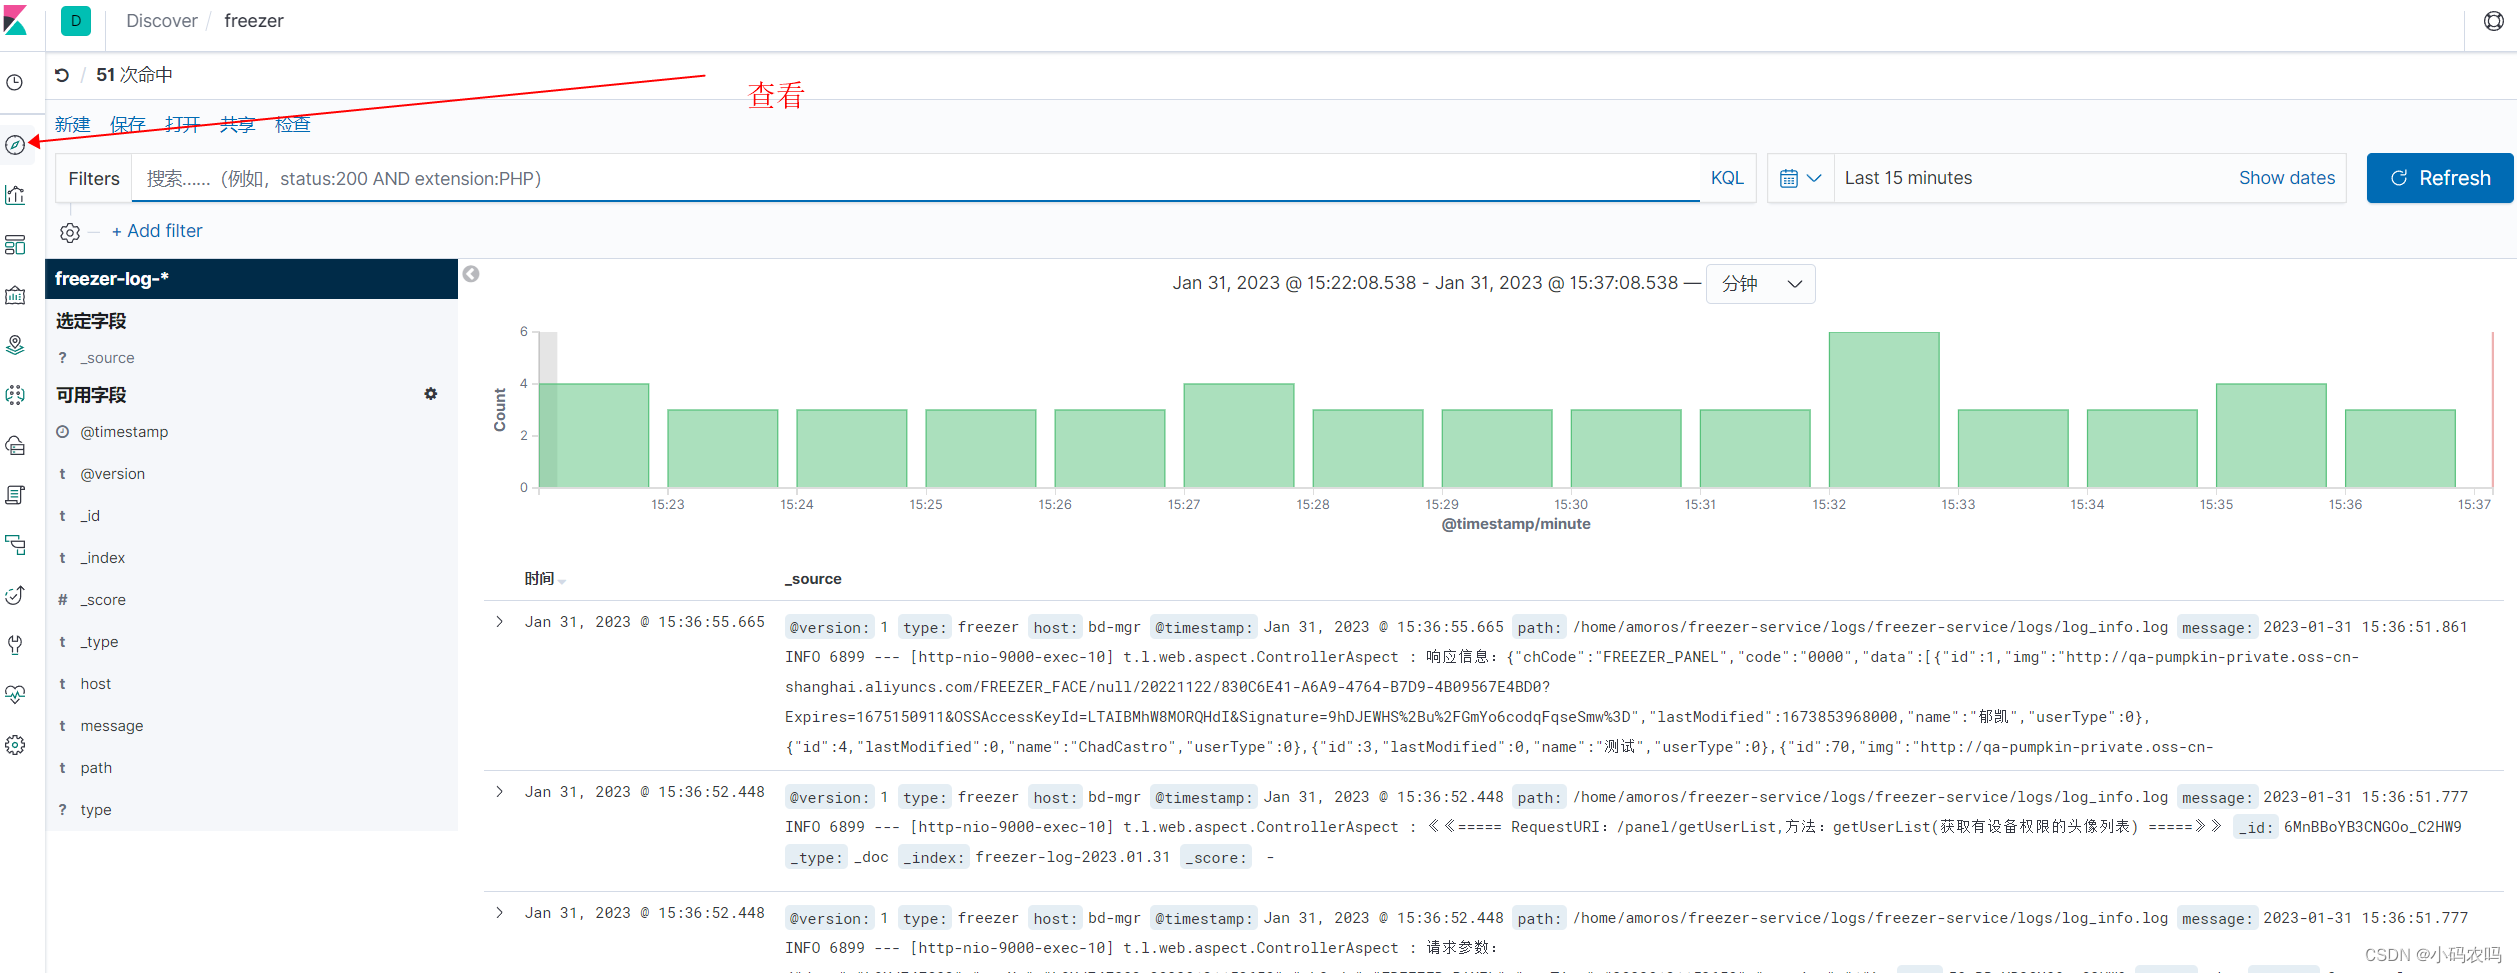Click the _source column header
Image resolution: width=2517 pixels, height=973 pixels.
[813, 579]
